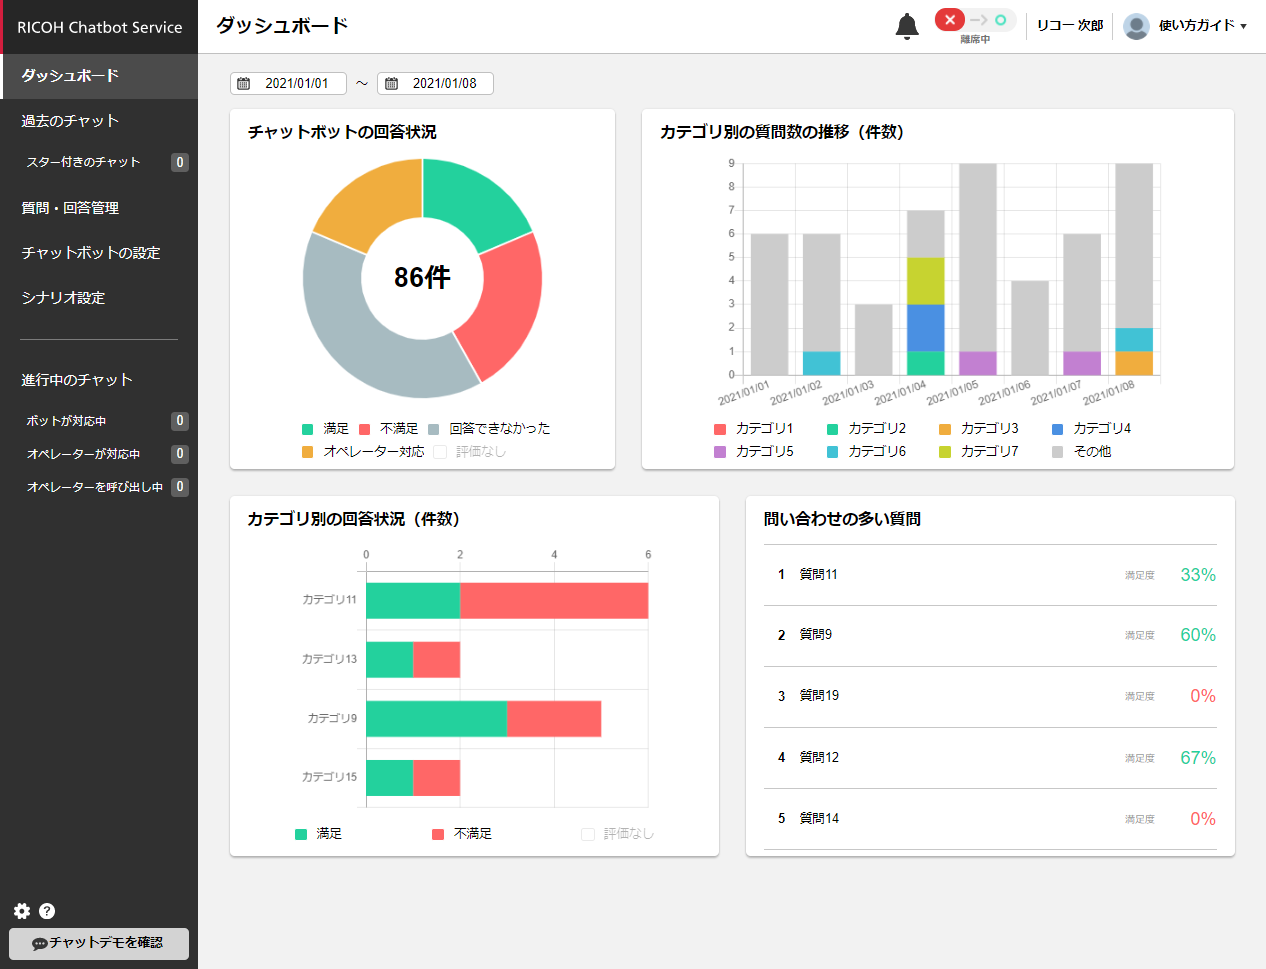Open the 2021/01/08 end date picker
This screenshot has height=969, width=1266.
click(445, 84)
